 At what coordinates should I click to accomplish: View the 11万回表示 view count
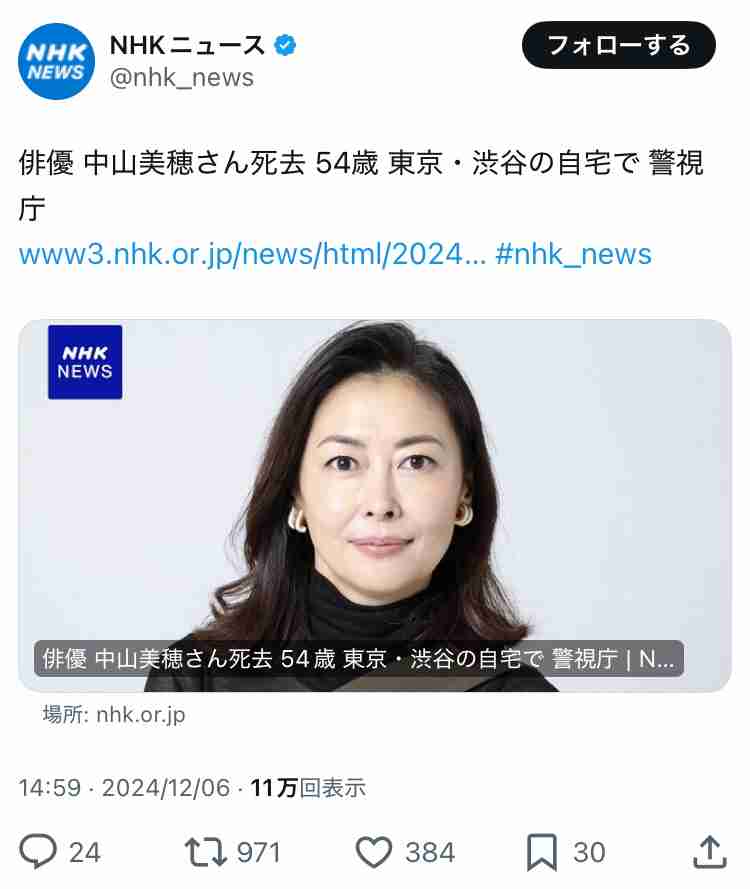point(308,788)
